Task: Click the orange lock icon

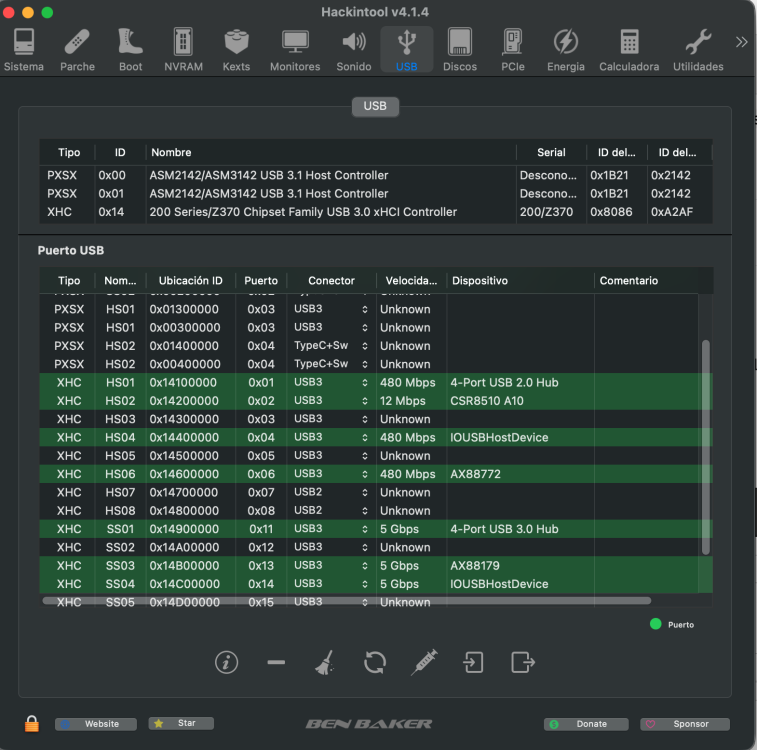Action: pos(31,723)
